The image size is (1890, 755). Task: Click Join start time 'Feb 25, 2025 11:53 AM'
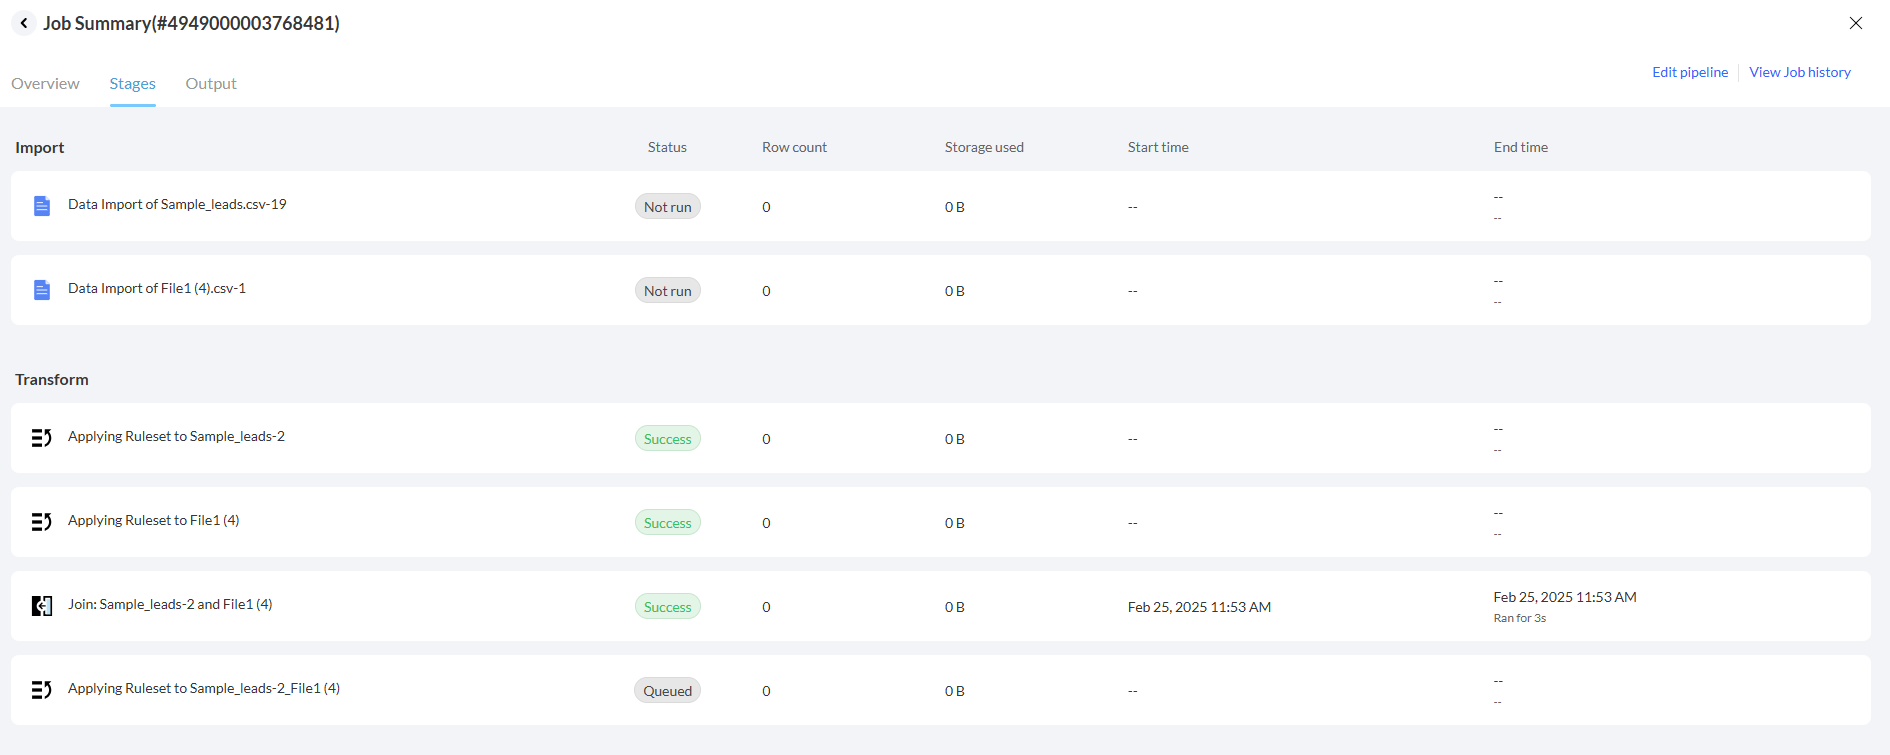coord(1199,607)
